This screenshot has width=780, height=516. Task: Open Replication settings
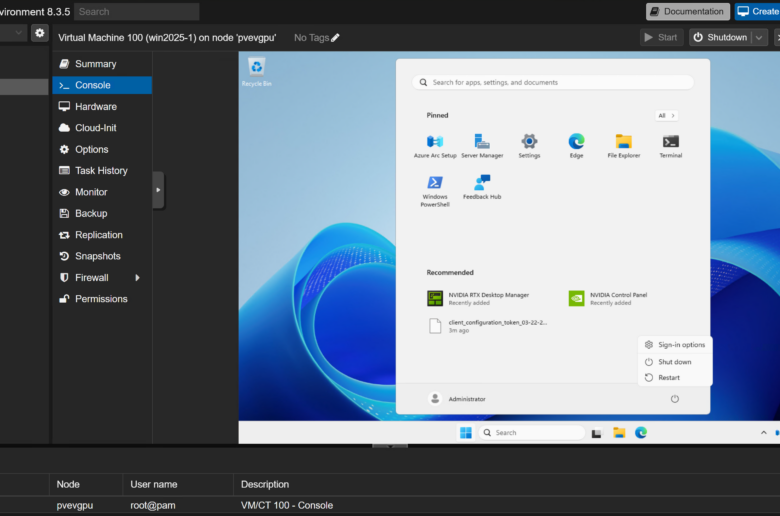[x=101, y=235]
